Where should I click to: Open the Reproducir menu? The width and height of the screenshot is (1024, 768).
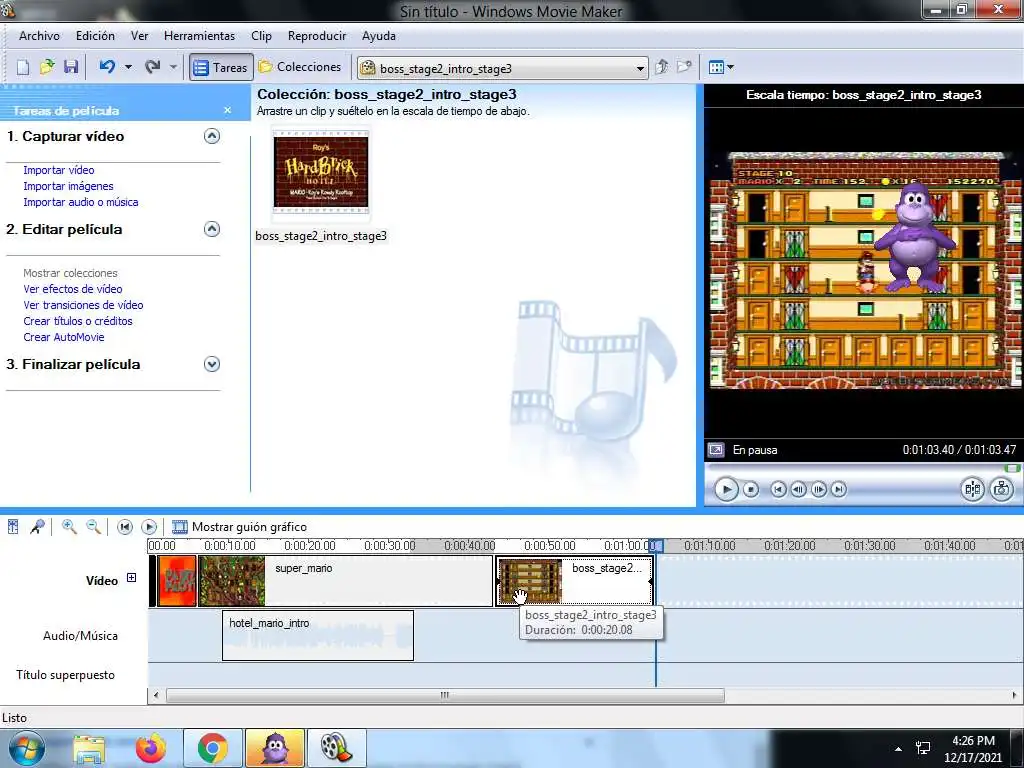click(317, 36)
